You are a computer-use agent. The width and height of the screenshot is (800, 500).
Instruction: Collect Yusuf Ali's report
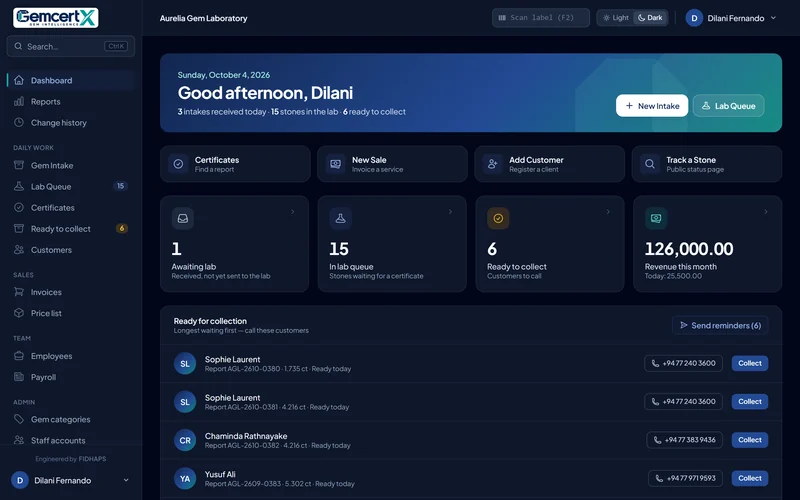pyautogui.click(x=749, y=478)
